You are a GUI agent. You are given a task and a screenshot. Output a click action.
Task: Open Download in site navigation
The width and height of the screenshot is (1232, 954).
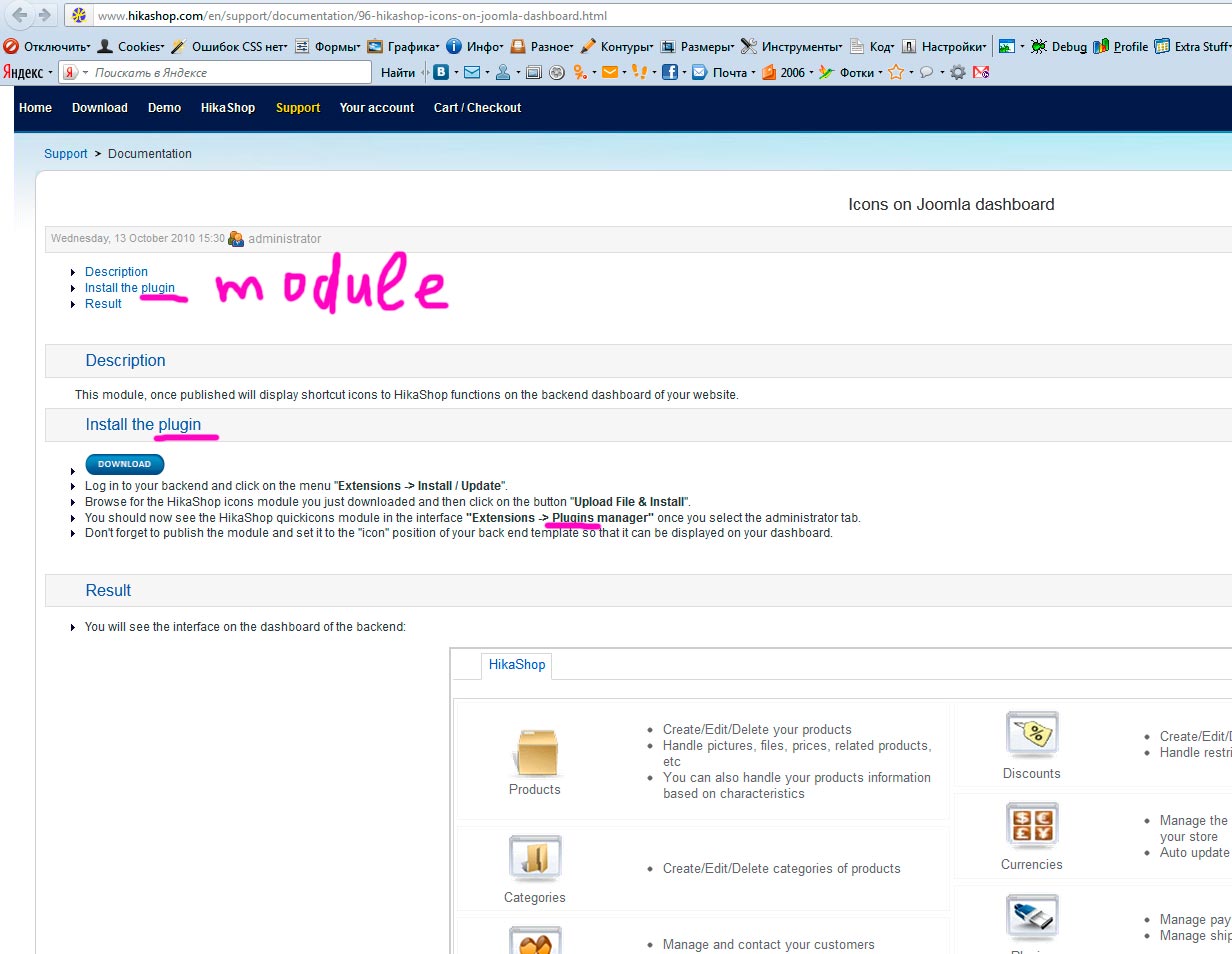coord(100,108)
